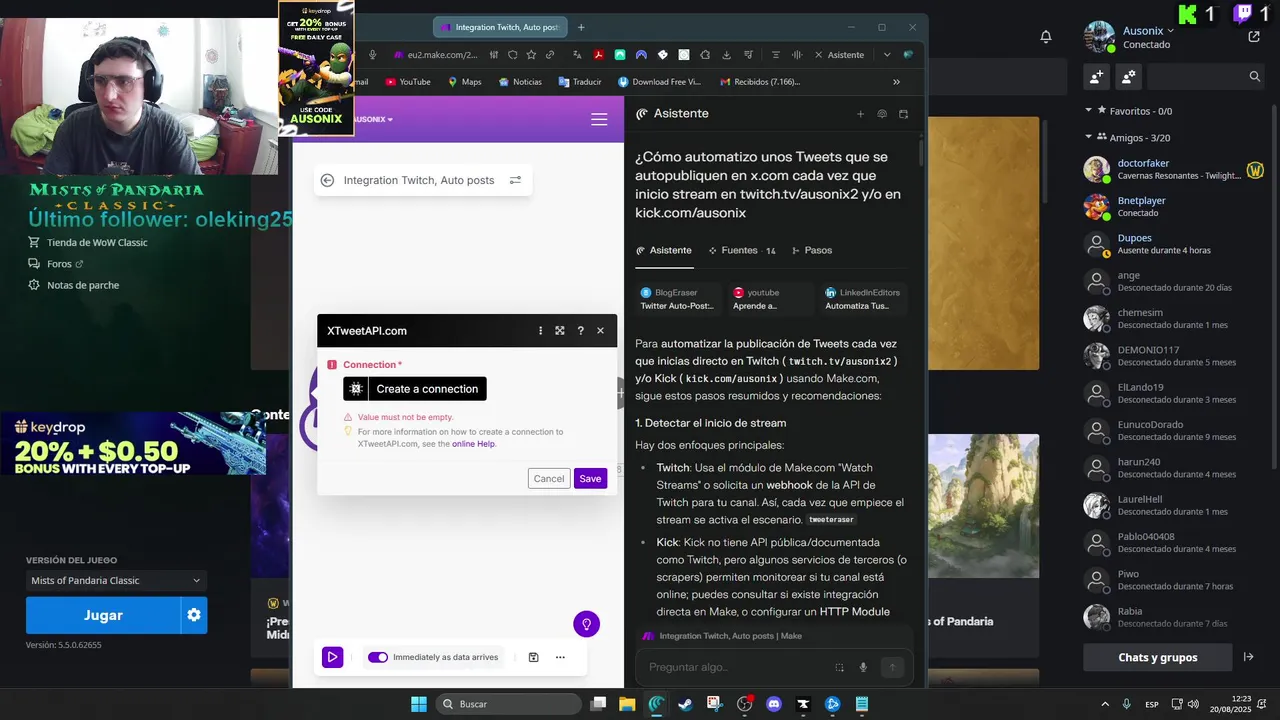Viewport: 1280px width, 720px height.
Task: Click the microphone icon in the assistant input
Action: point(863,667)
